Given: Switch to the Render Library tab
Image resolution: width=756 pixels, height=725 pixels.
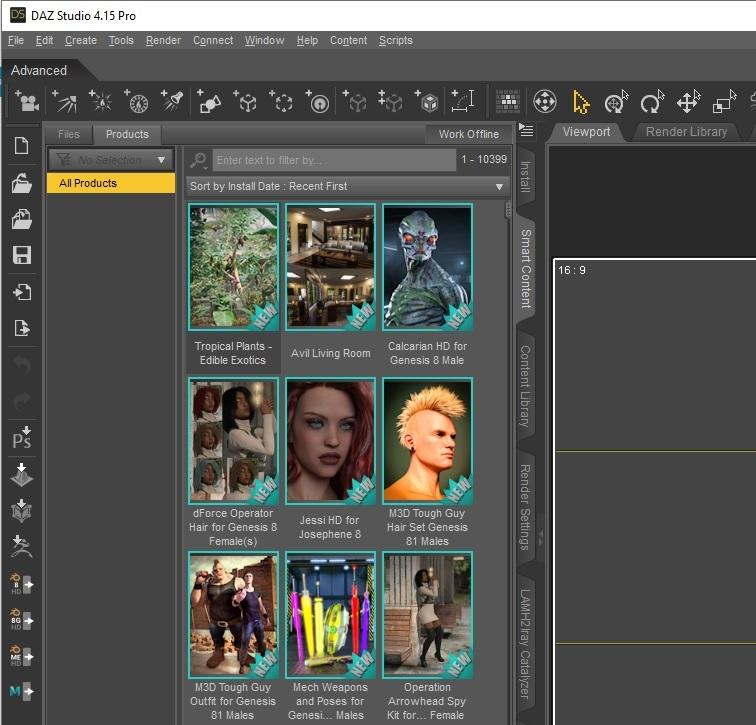Looking at the screenshot, I should (x=686, y=132).
